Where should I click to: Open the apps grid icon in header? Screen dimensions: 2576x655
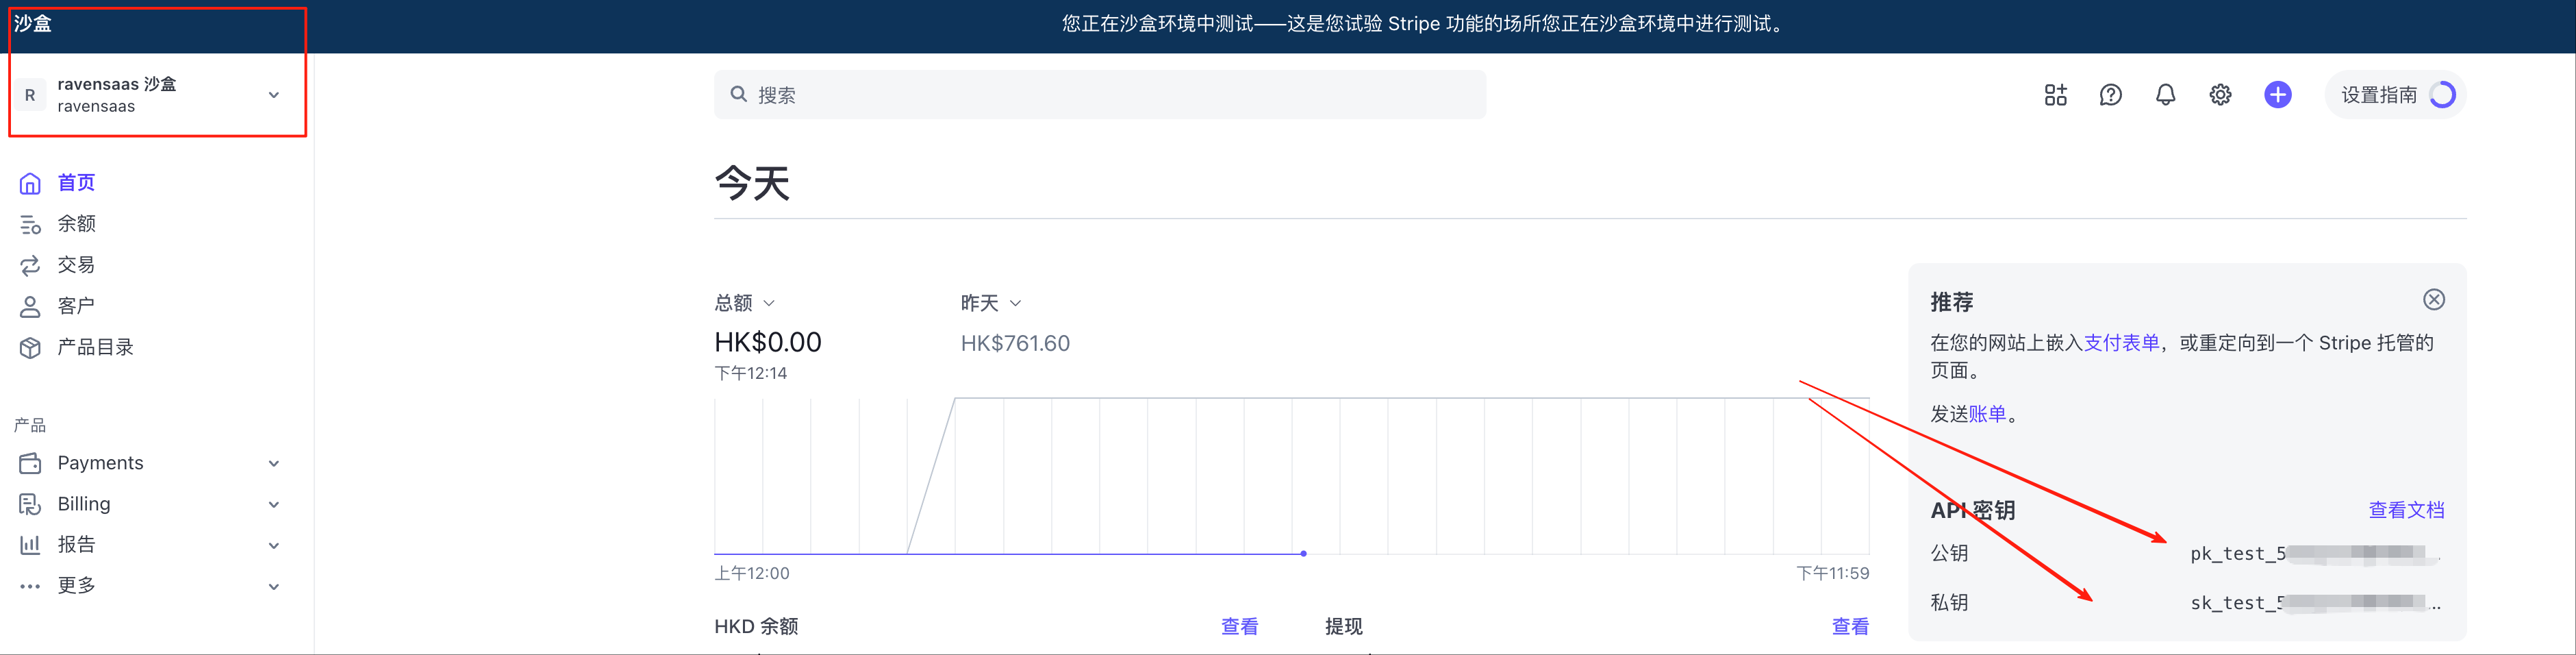[x=2055, y=95]
